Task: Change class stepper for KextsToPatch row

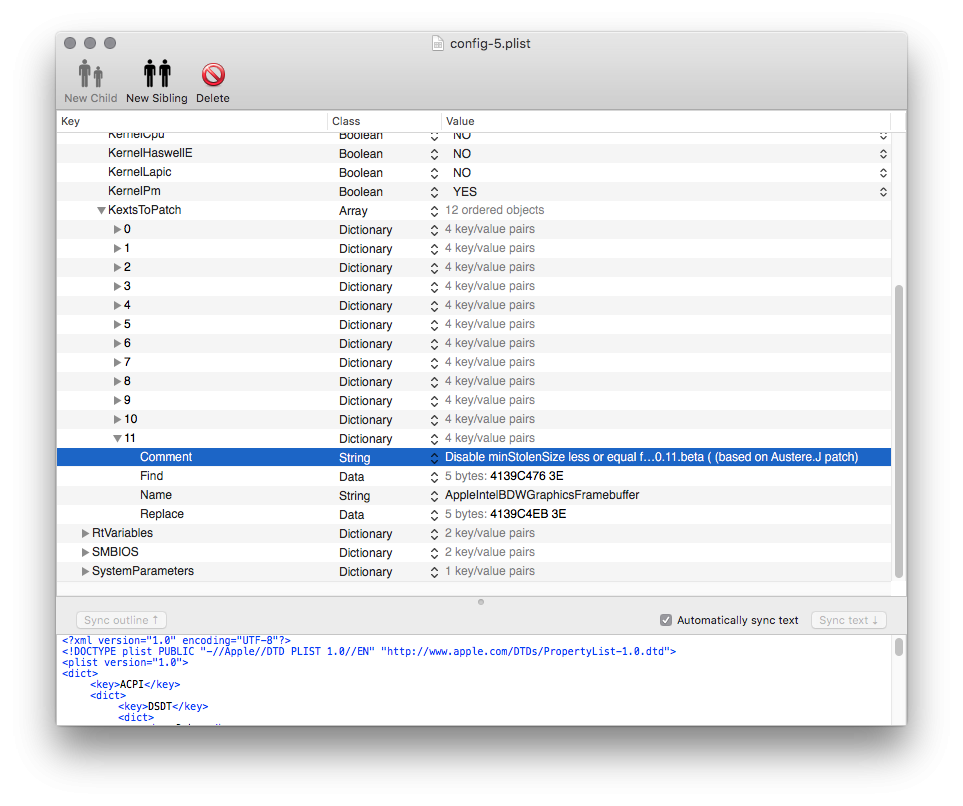Action: (x=434, y=211)
